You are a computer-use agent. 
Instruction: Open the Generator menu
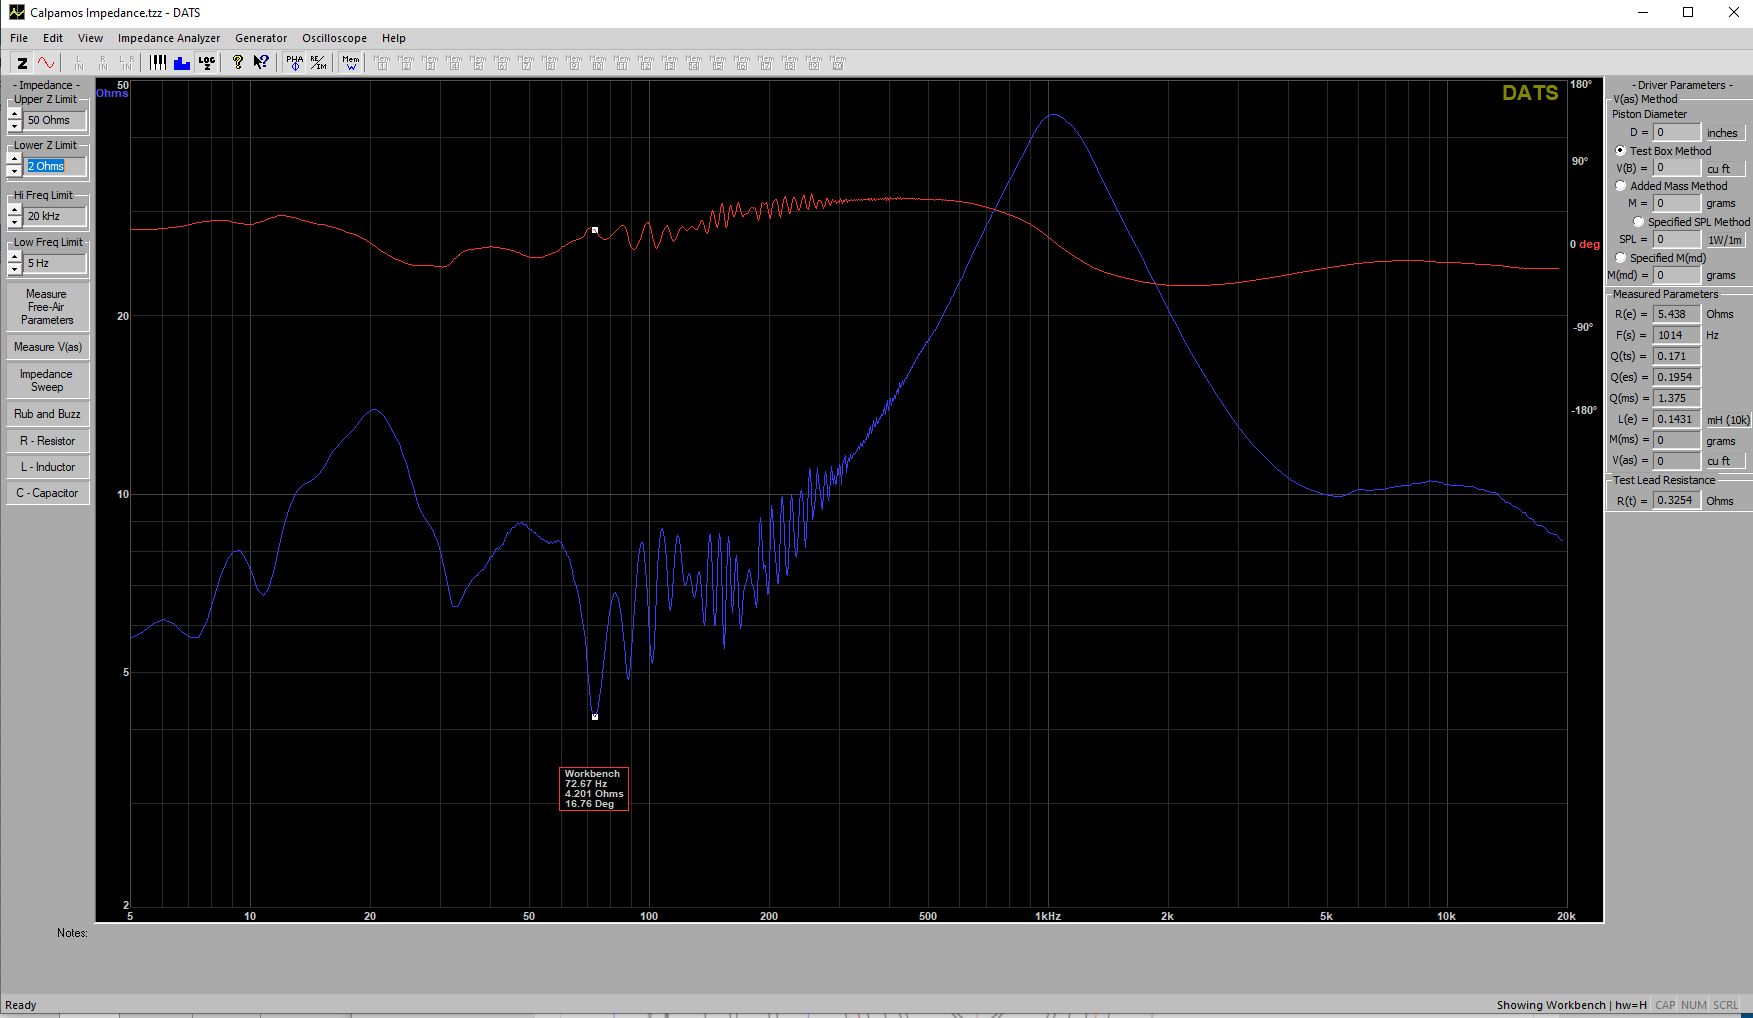(261, 38)
